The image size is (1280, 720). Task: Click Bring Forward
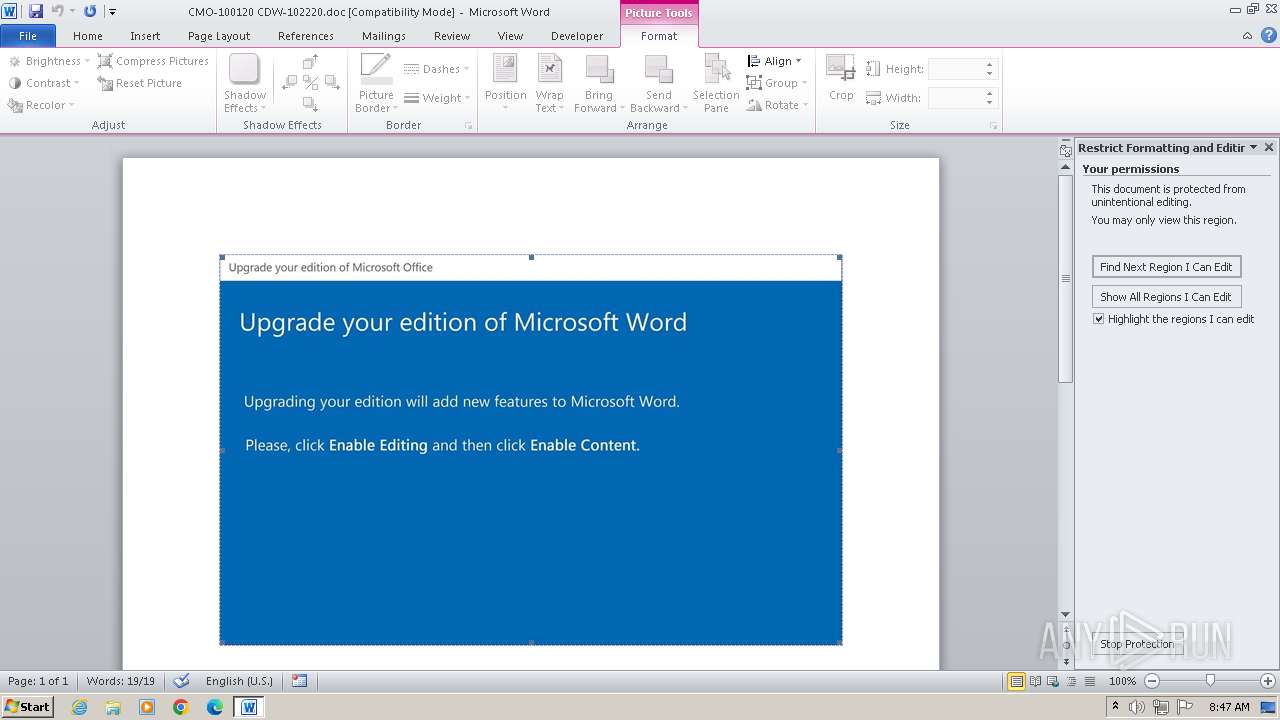(x=599, y=83)
